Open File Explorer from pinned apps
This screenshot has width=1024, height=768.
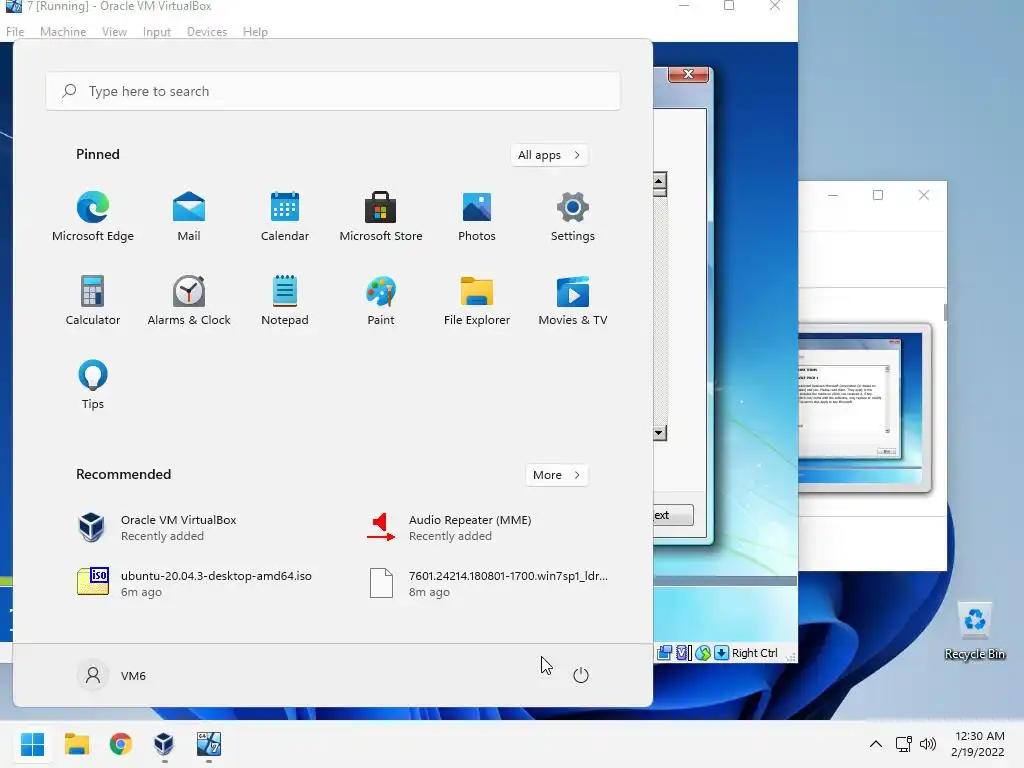coord(477,300)
